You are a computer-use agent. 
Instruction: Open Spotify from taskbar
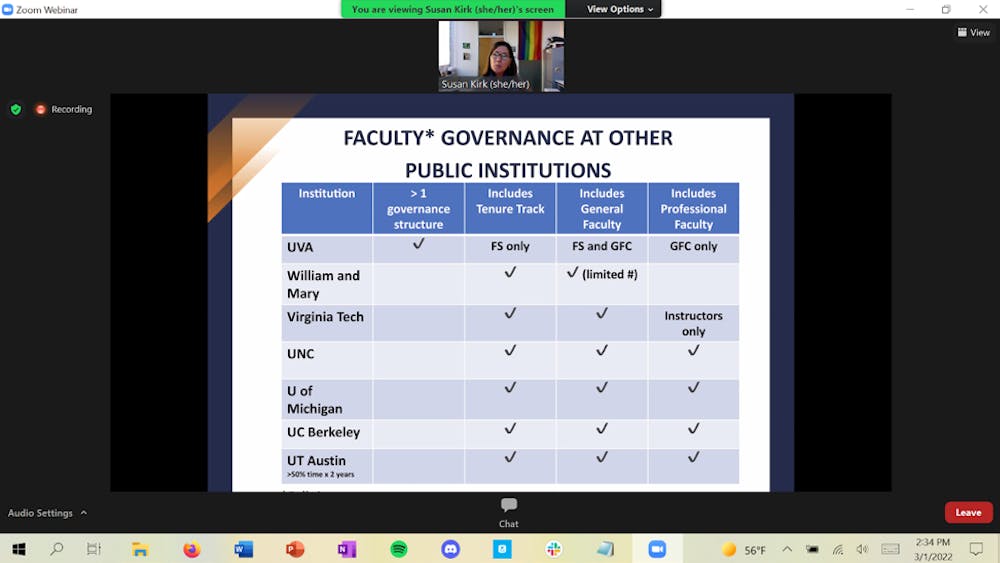pos(399,549)
